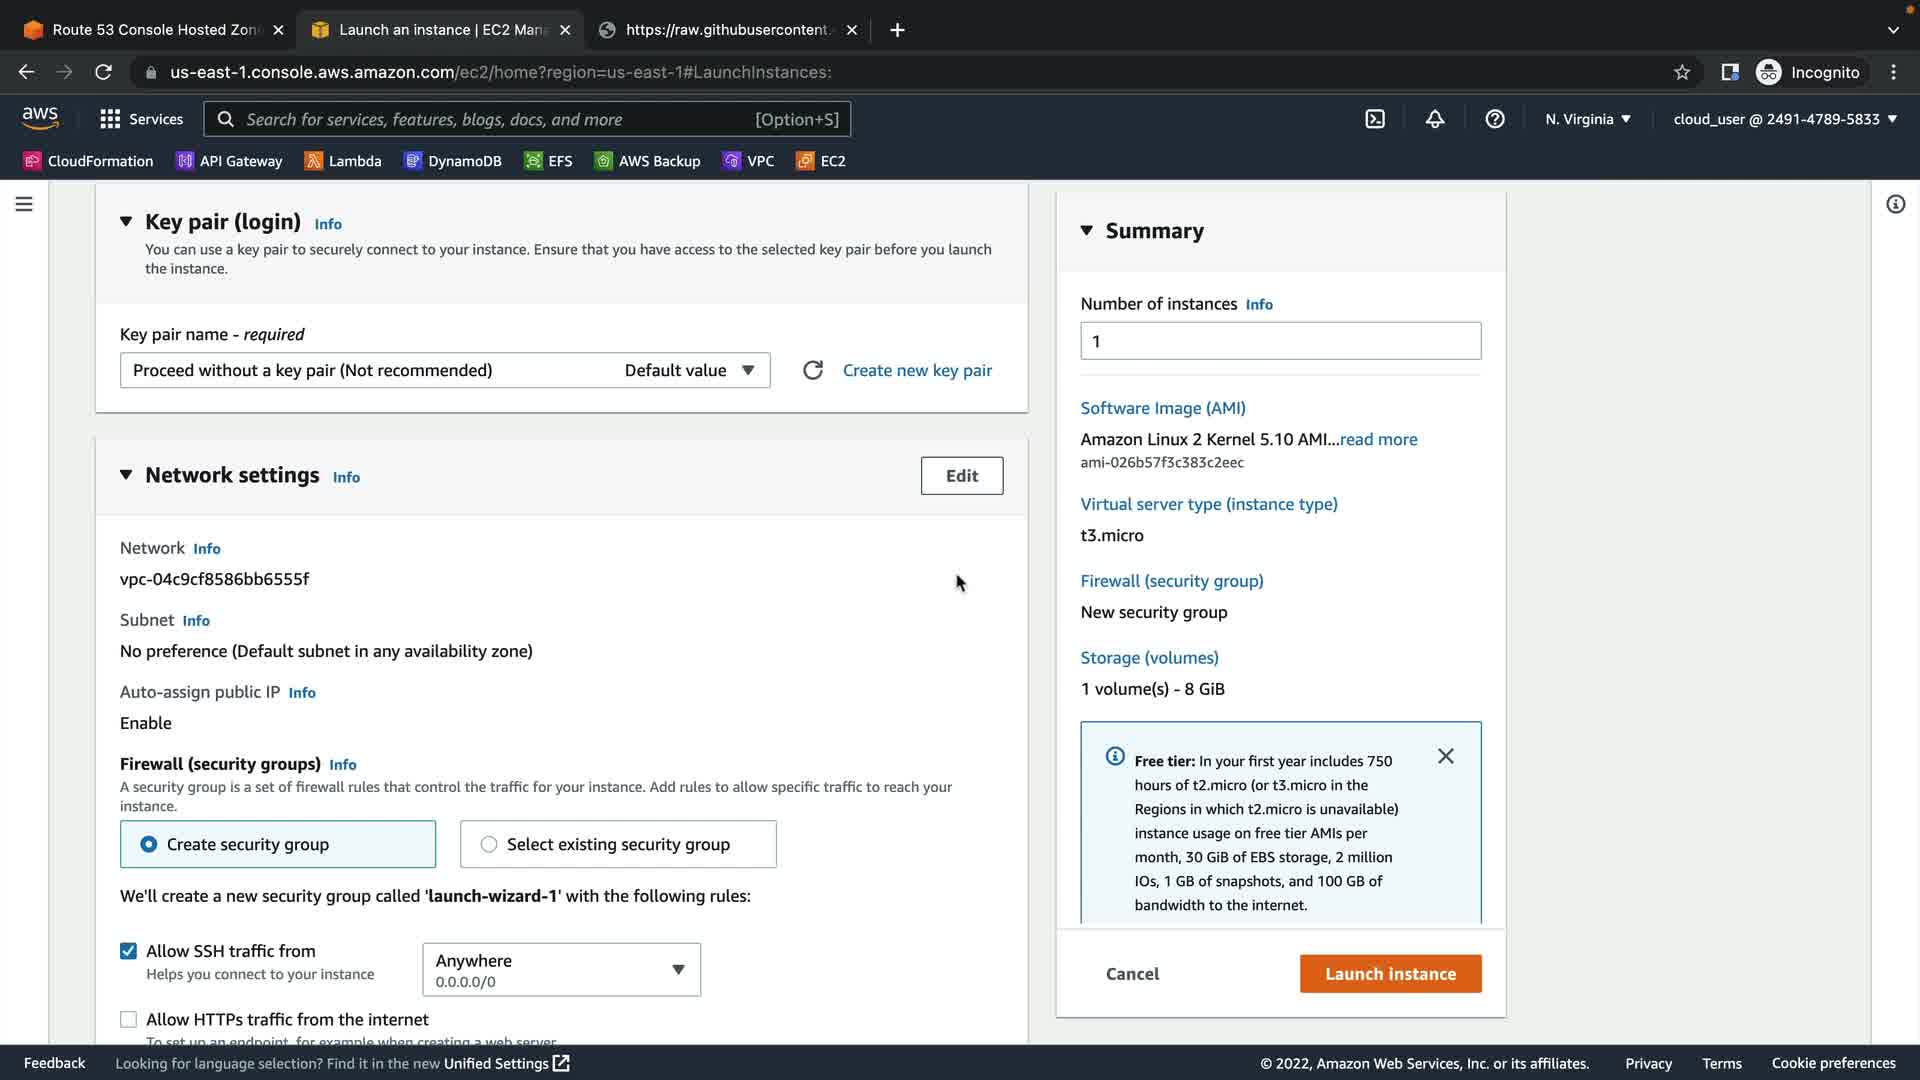Open AWS CloudShell icon in top bar
Viewport: 1920px width, 1080px height.
coord(1375,119)
